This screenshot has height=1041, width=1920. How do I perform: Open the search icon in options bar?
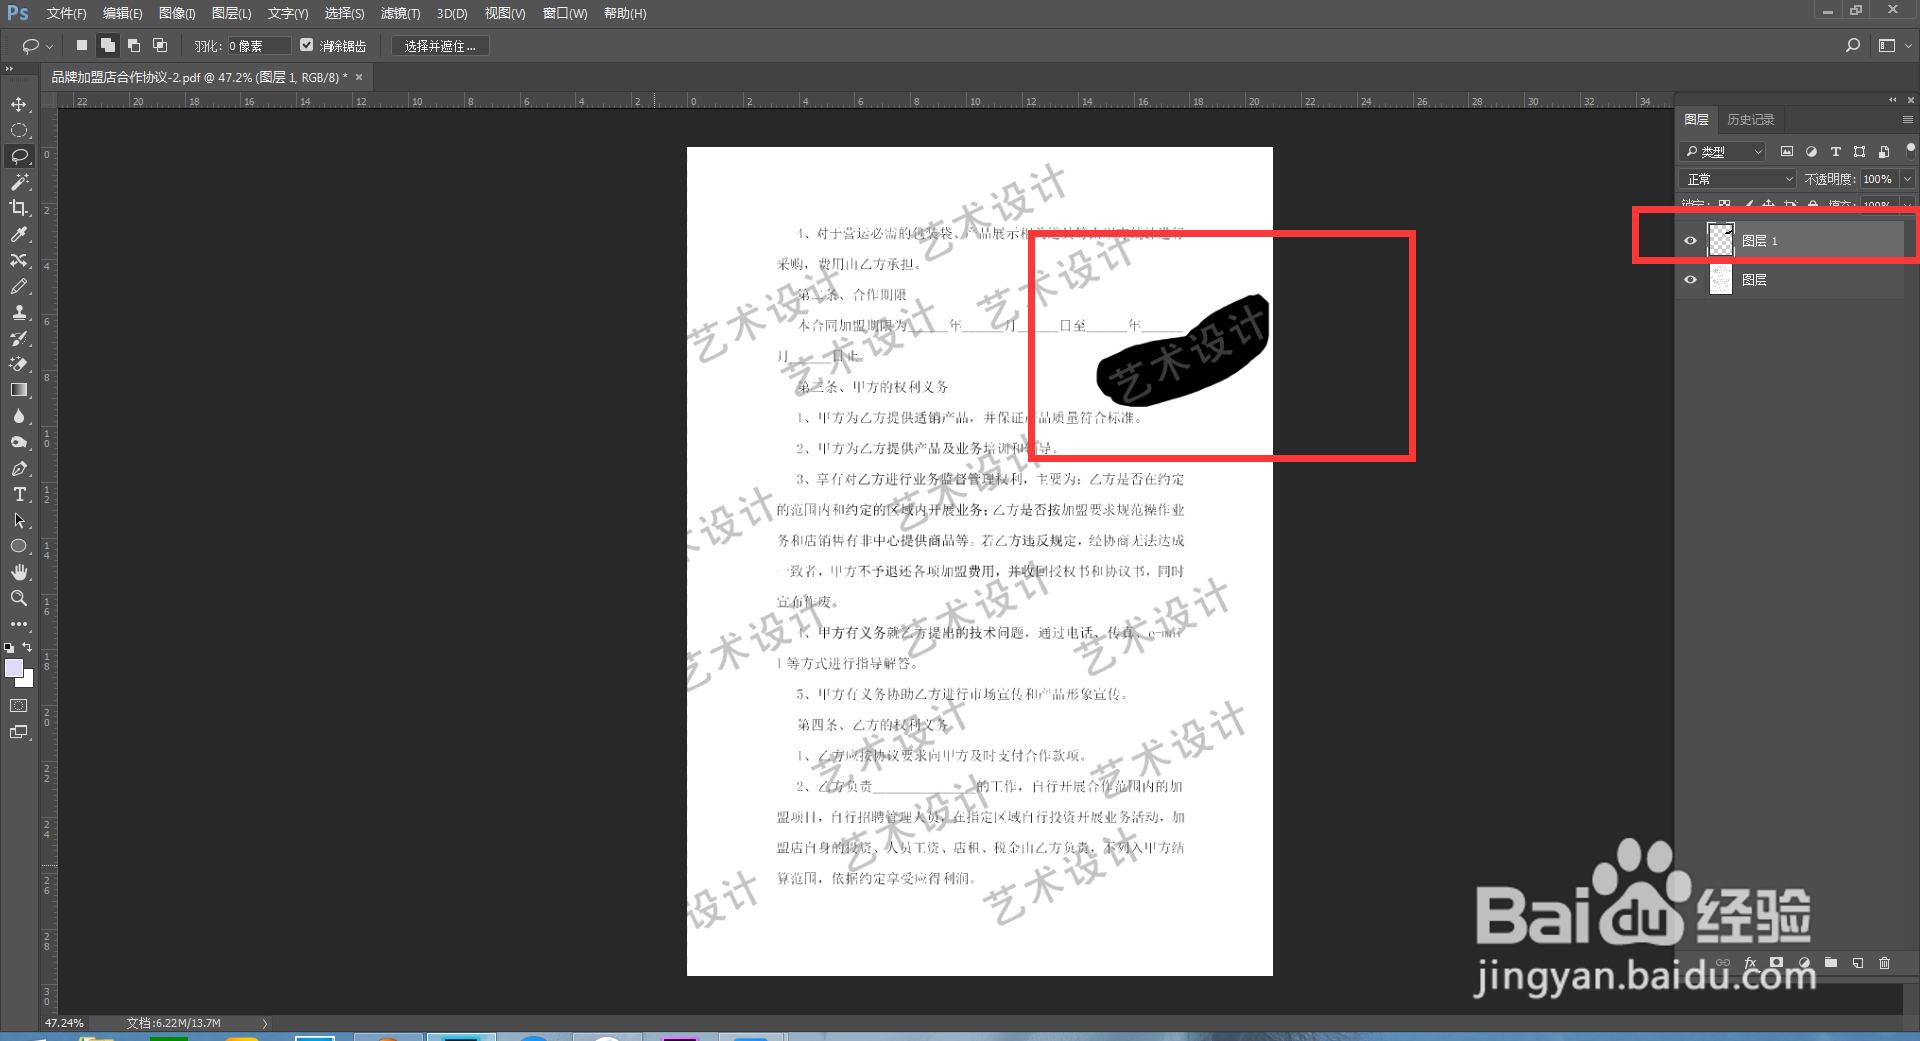coord(1853,45)
